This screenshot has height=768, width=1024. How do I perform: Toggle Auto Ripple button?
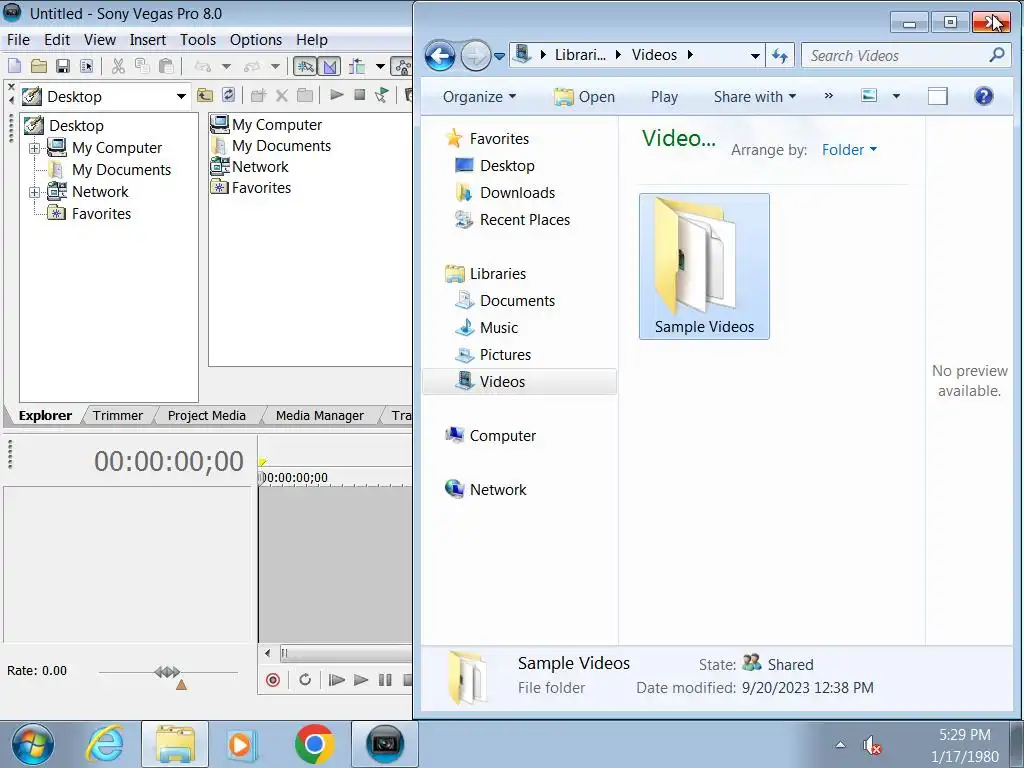[x=357, y=66]
